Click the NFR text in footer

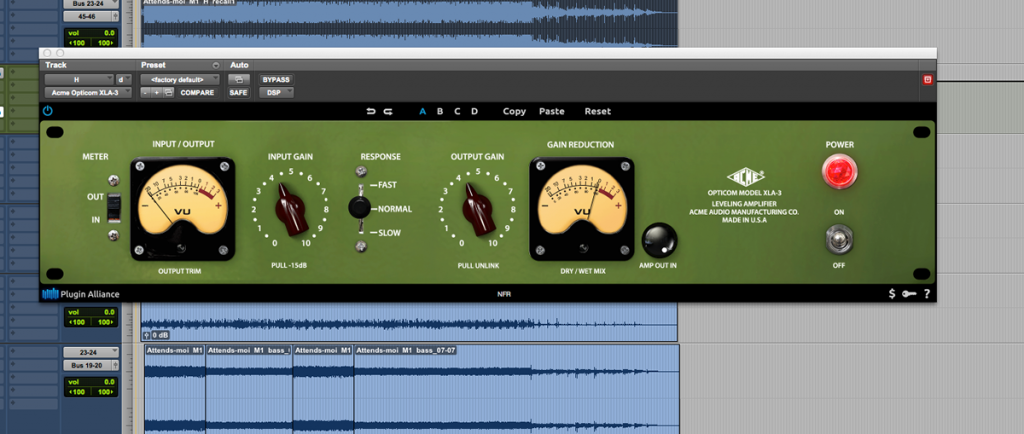503,294
